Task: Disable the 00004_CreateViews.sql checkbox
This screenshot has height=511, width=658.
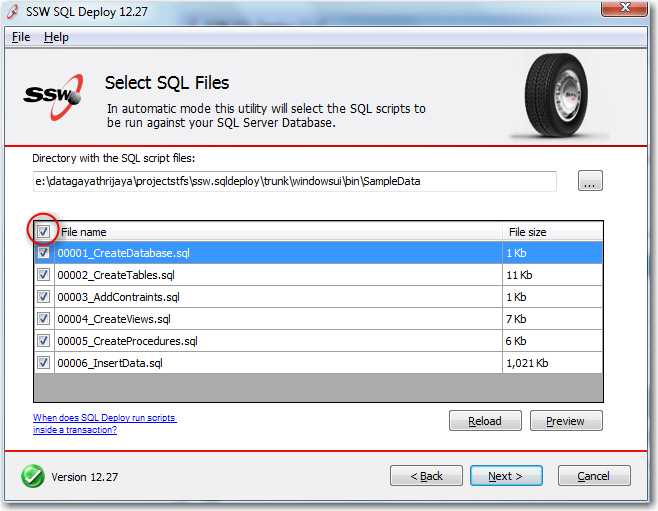Action: [x=43, y=319]
